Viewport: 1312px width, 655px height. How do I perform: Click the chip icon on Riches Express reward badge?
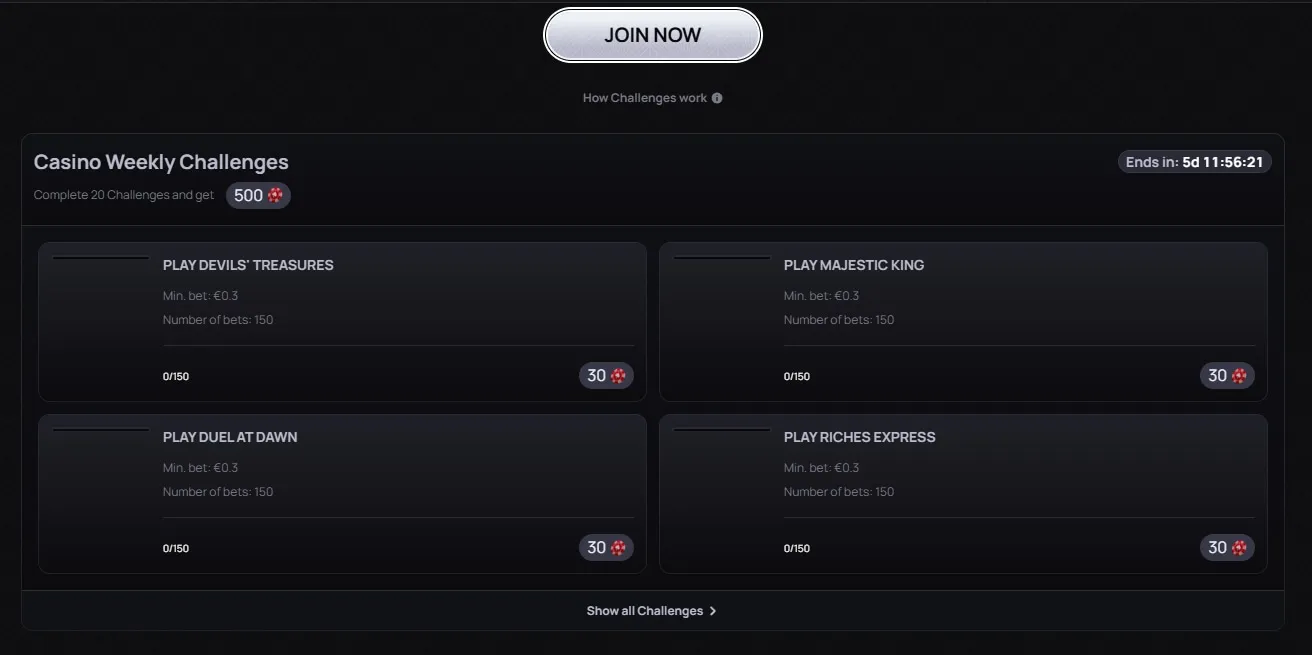coord(1240,547)
